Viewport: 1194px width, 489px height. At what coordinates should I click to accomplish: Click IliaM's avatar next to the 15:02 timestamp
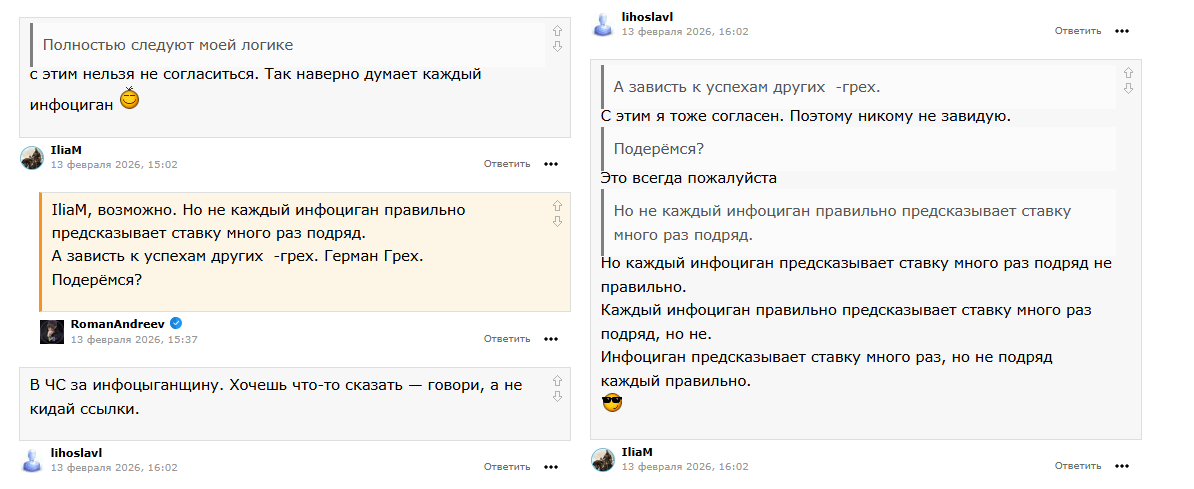tap(32, 157)
